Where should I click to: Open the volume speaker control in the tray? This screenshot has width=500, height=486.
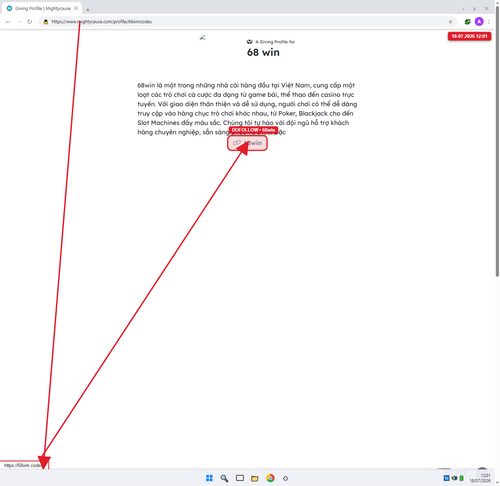[454, 478]
